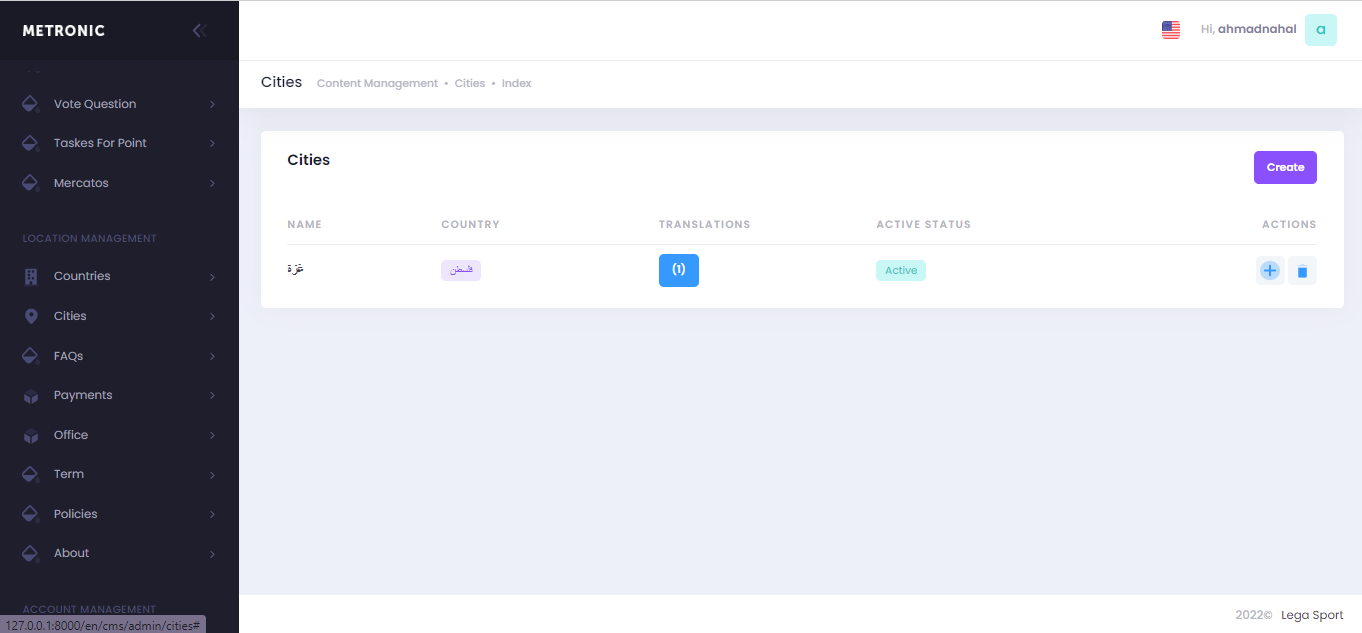Click Content Management breadcrumb link

(x=377, y=84)
